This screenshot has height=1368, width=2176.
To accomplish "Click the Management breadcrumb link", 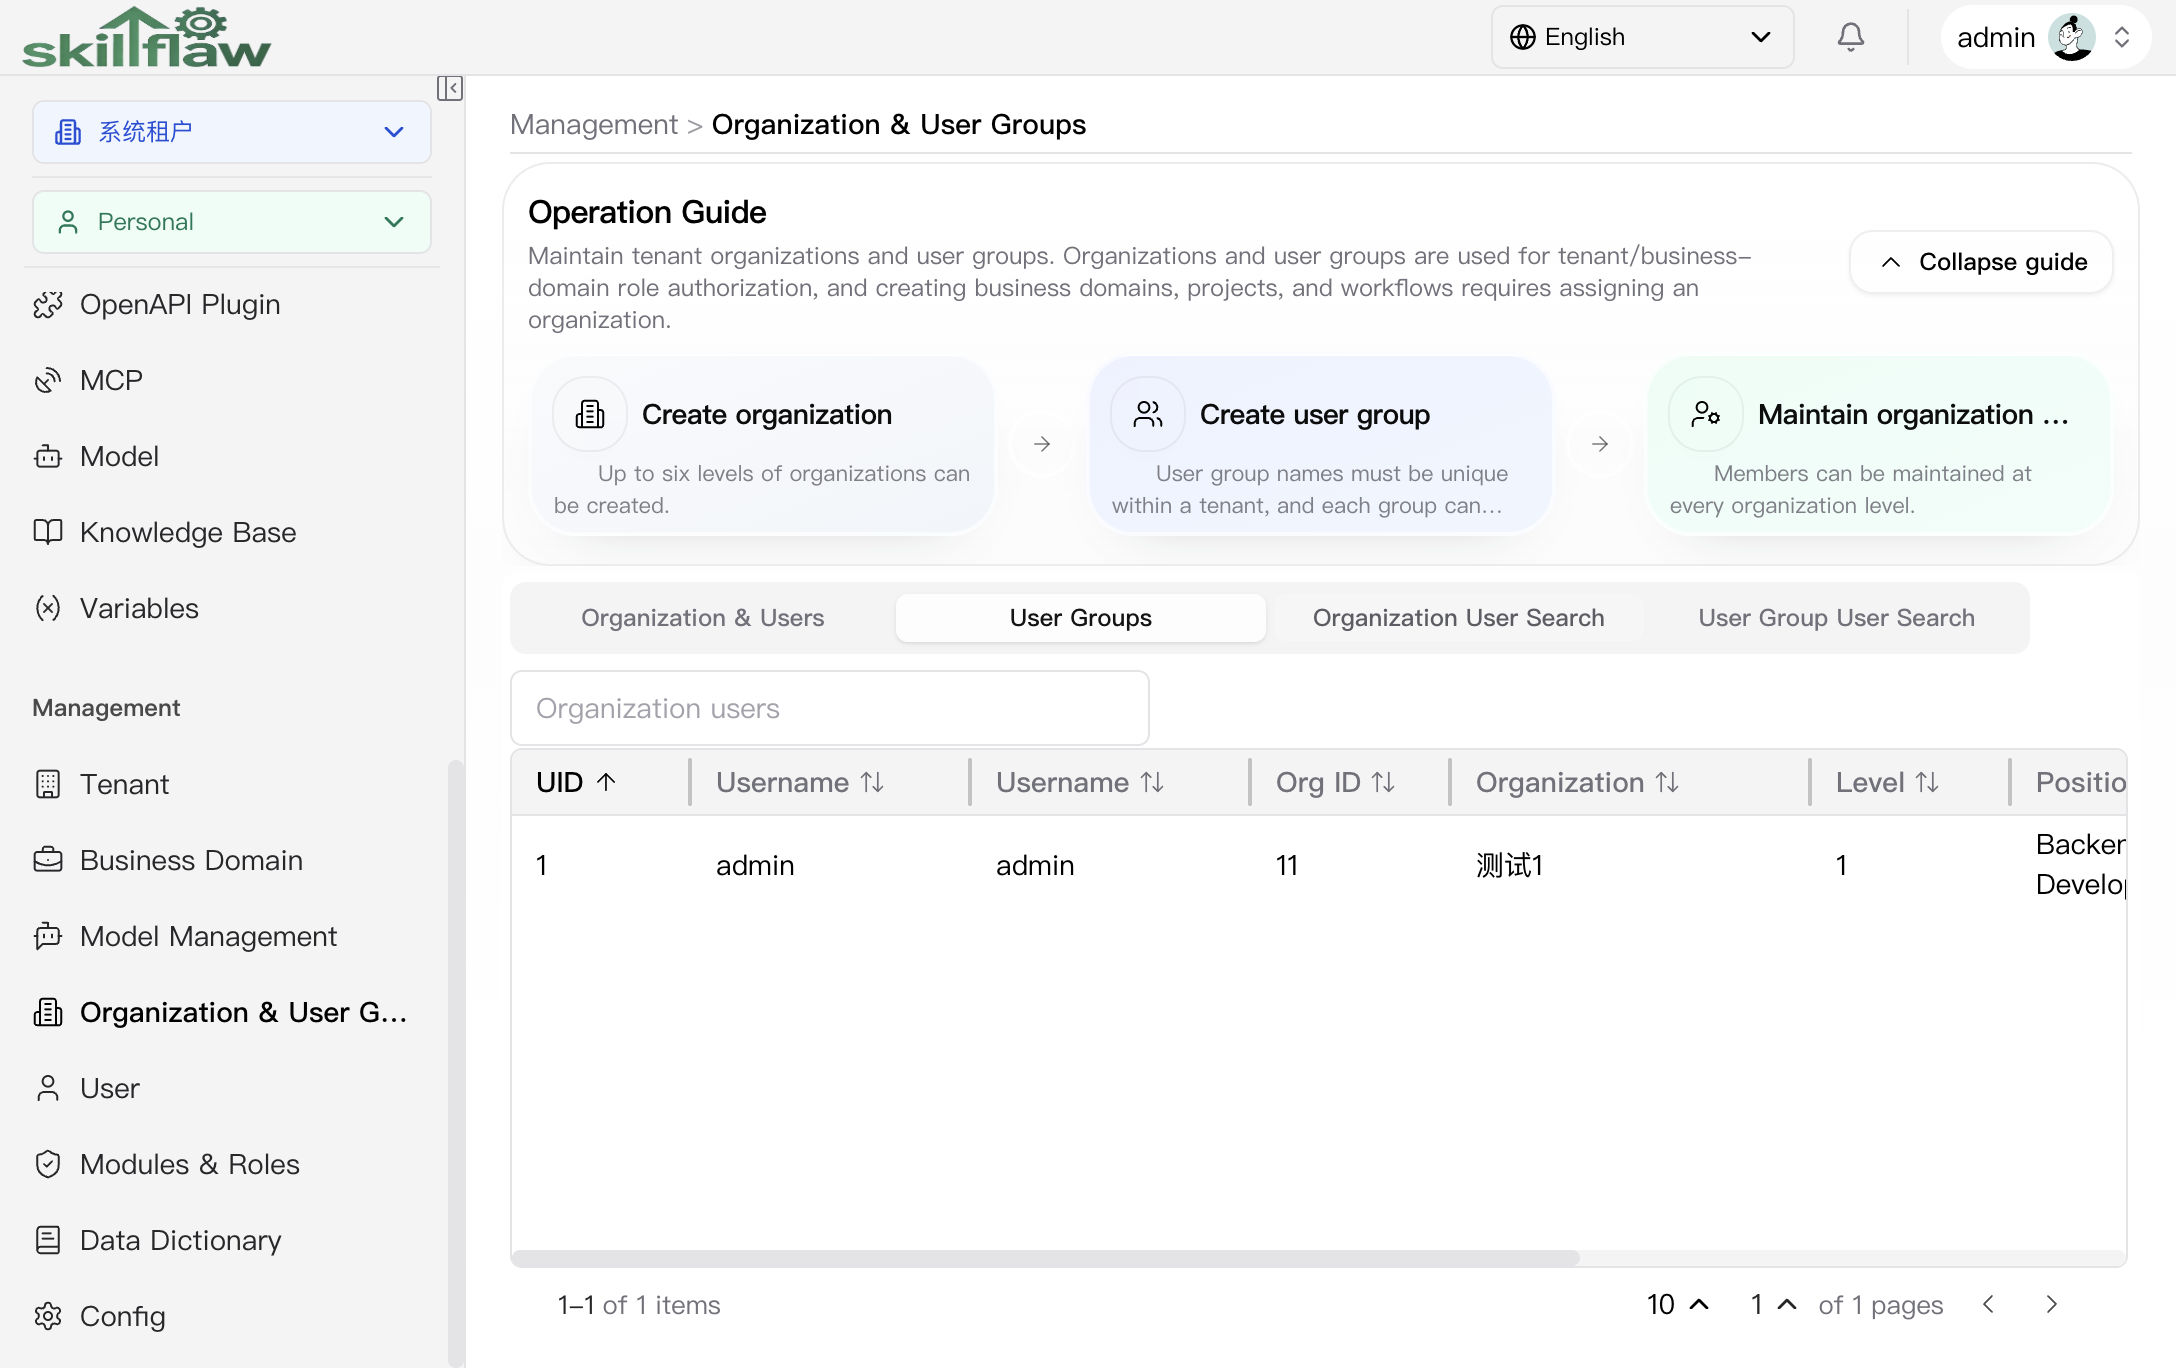I will coord(594,125).
